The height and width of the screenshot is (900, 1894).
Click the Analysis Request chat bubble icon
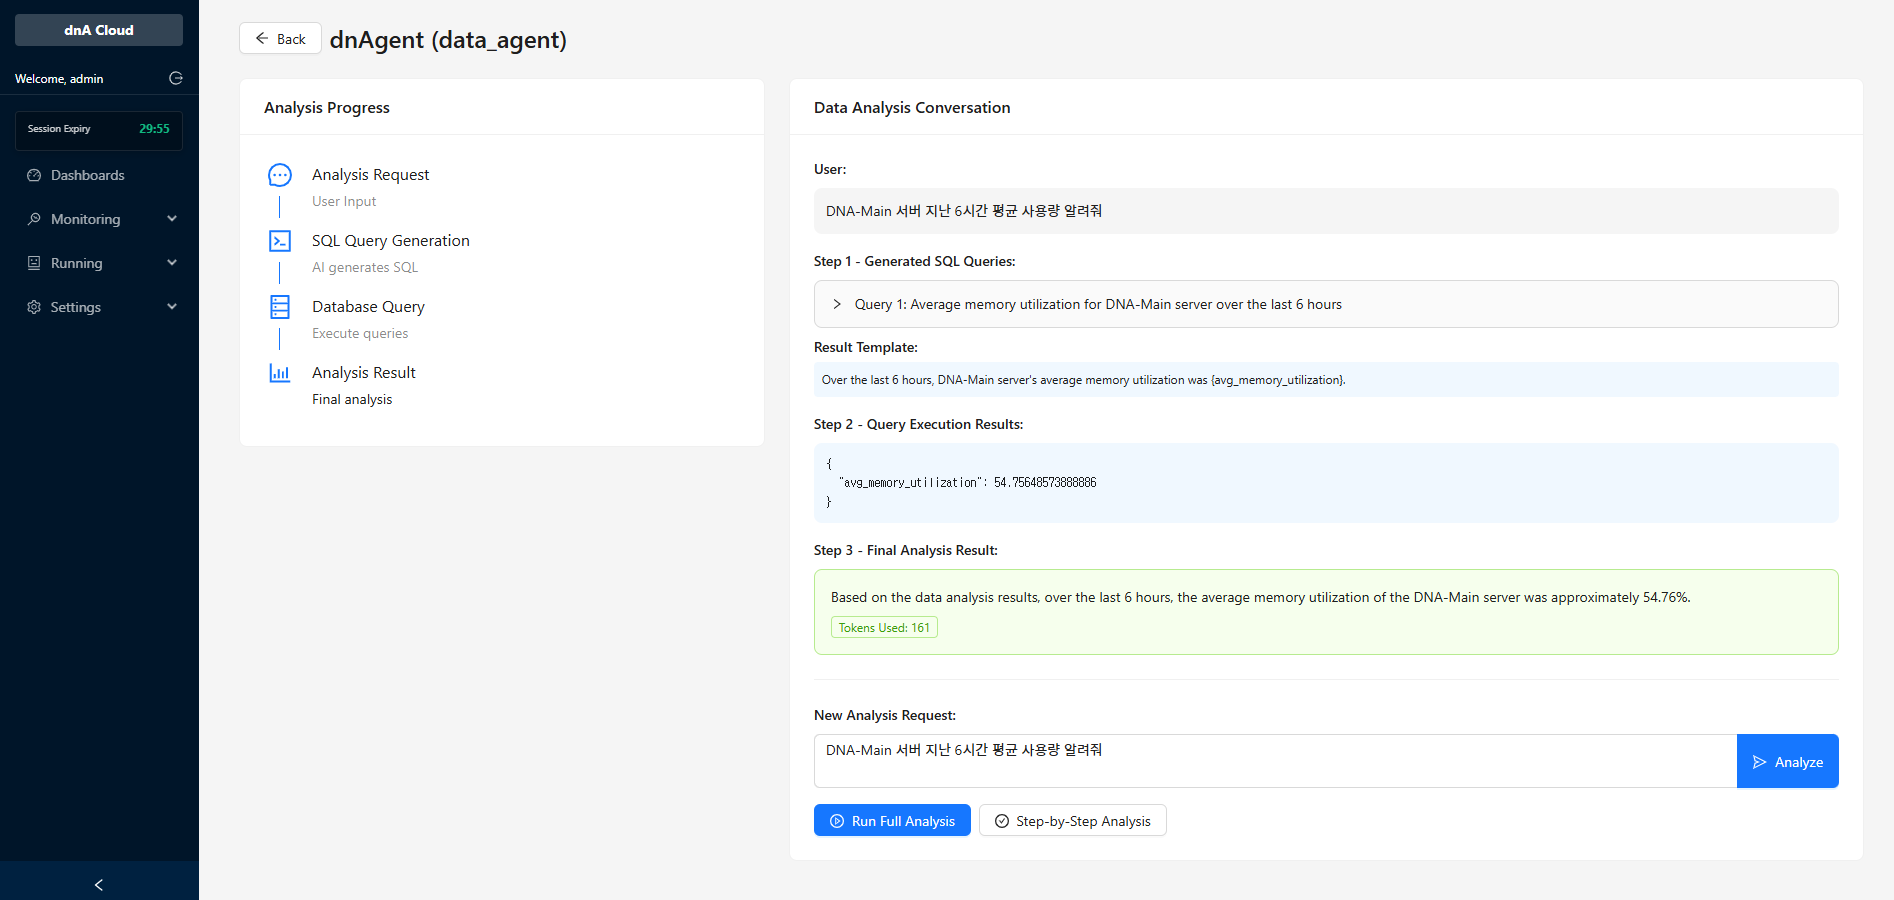tap(280, 175)
